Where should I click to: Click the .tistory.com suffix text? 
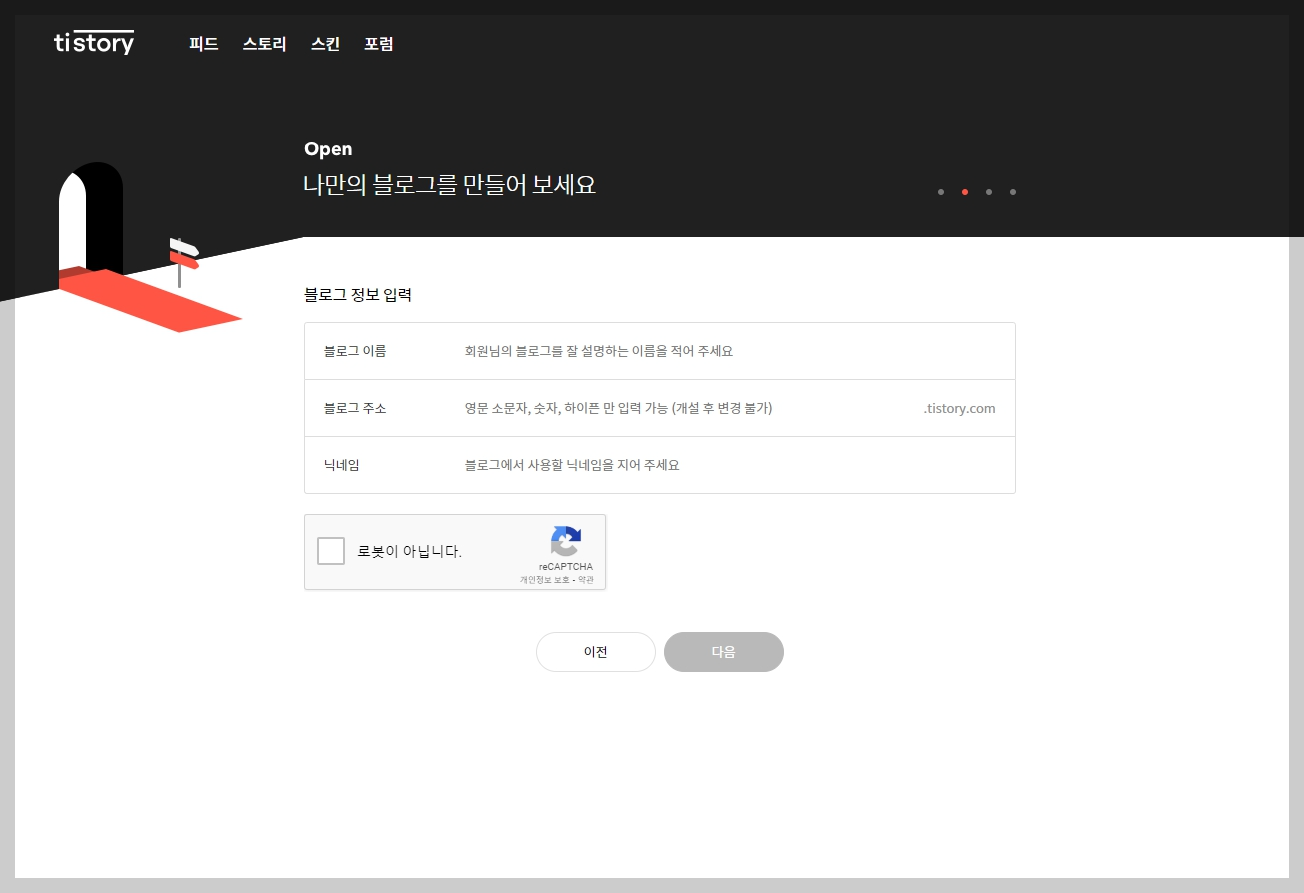coord(959,408)
